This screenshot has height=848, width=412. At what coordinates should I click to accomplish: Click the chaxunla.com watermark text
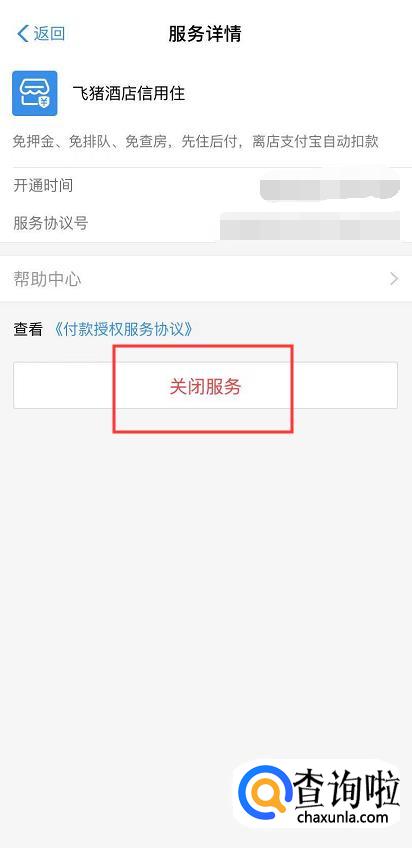pos(341,817)
